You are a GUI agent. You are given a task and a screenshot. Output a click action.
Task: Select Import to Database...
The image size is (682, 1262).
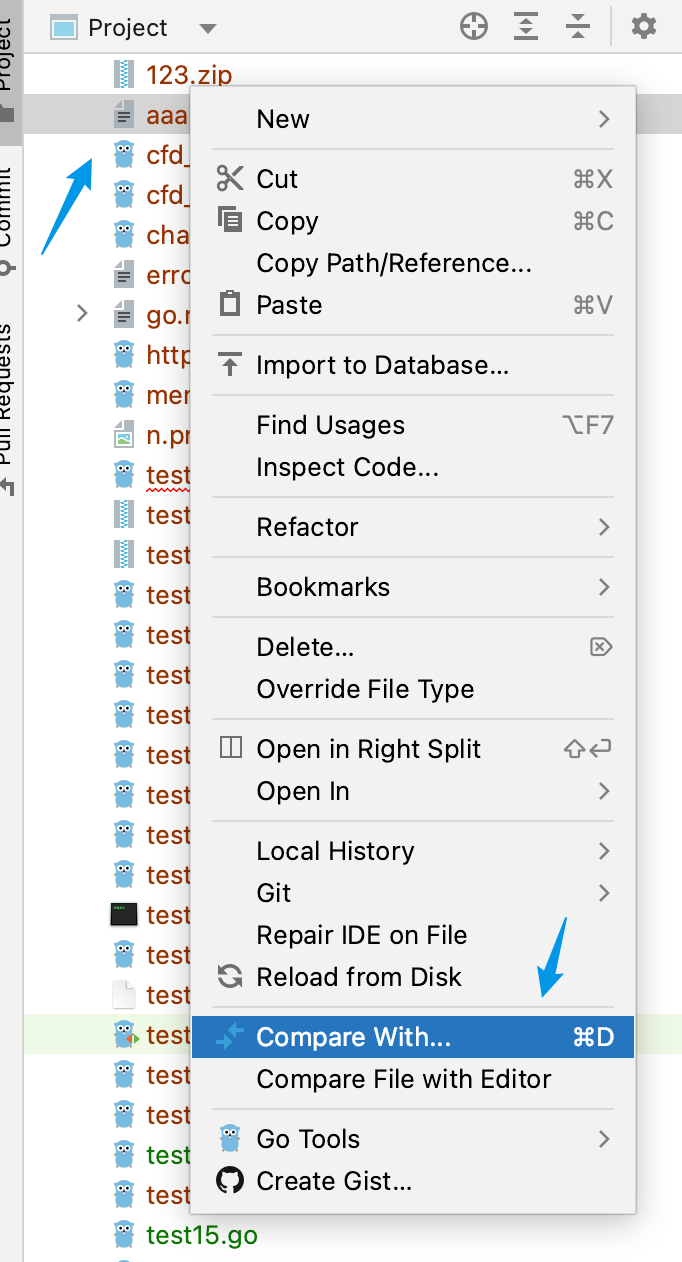tap(412, 365)
